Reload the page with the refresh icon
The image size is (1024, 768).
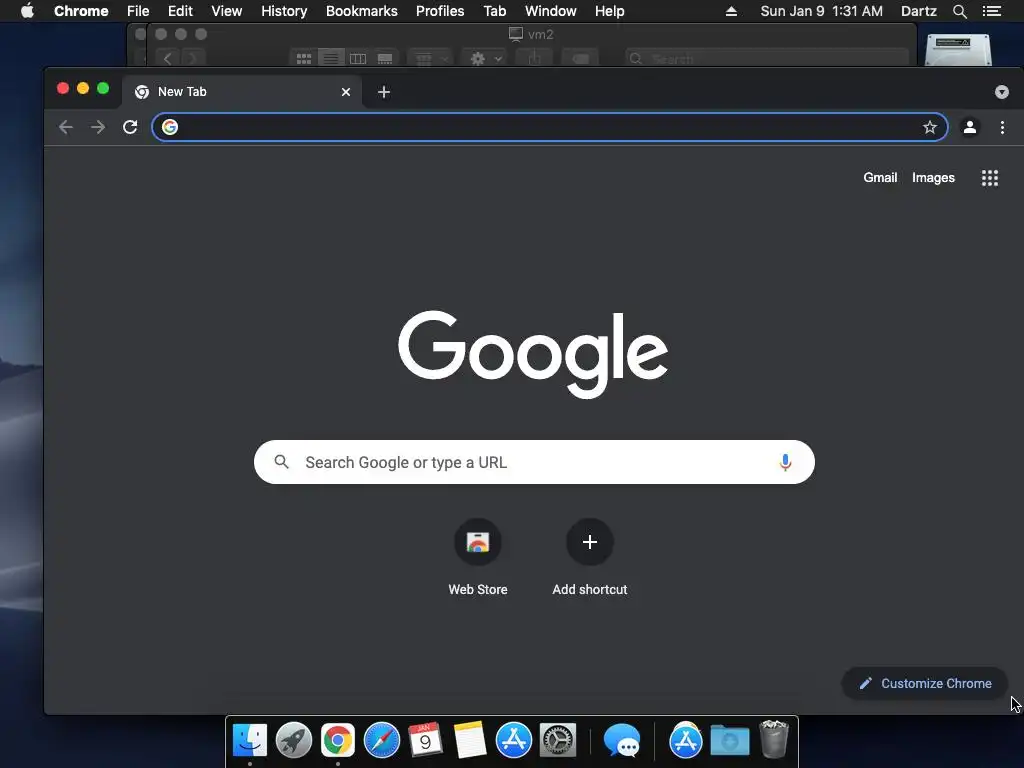130,127
